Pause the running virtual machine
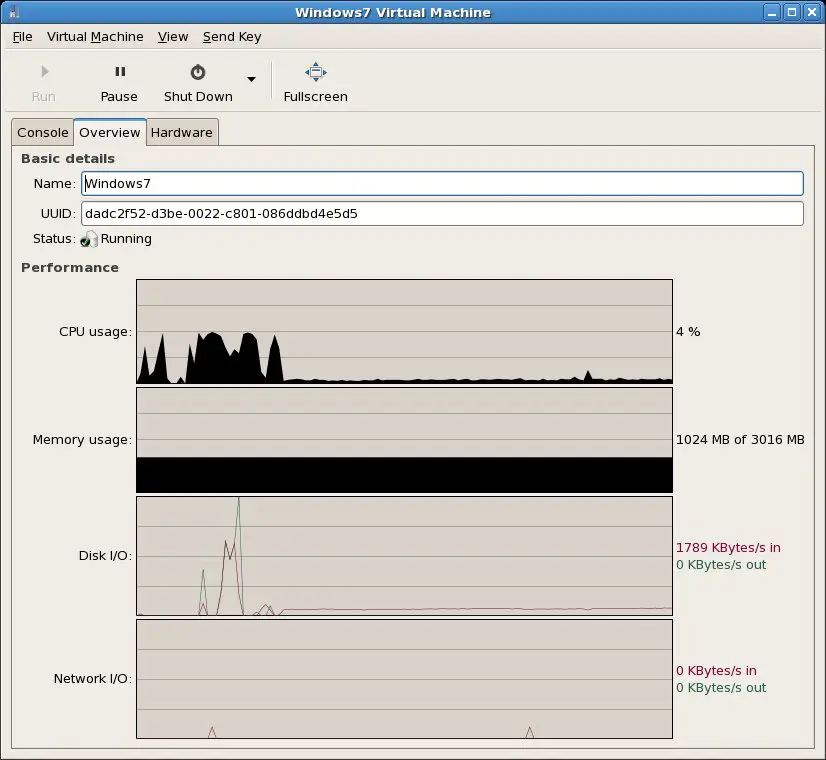Image resolution: width=826 pixels, height=760 pixels. [x=119, y=82]
